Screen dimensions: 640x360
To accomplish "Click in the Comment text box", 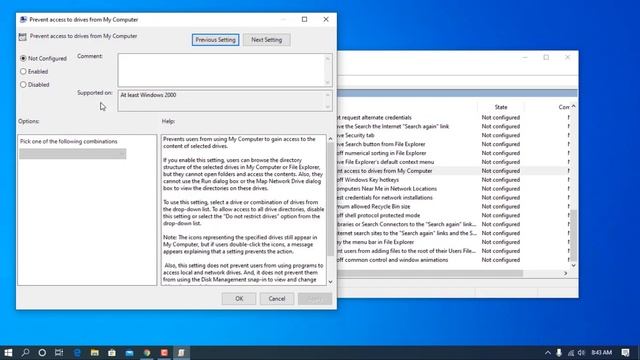I will coord(225,70).
